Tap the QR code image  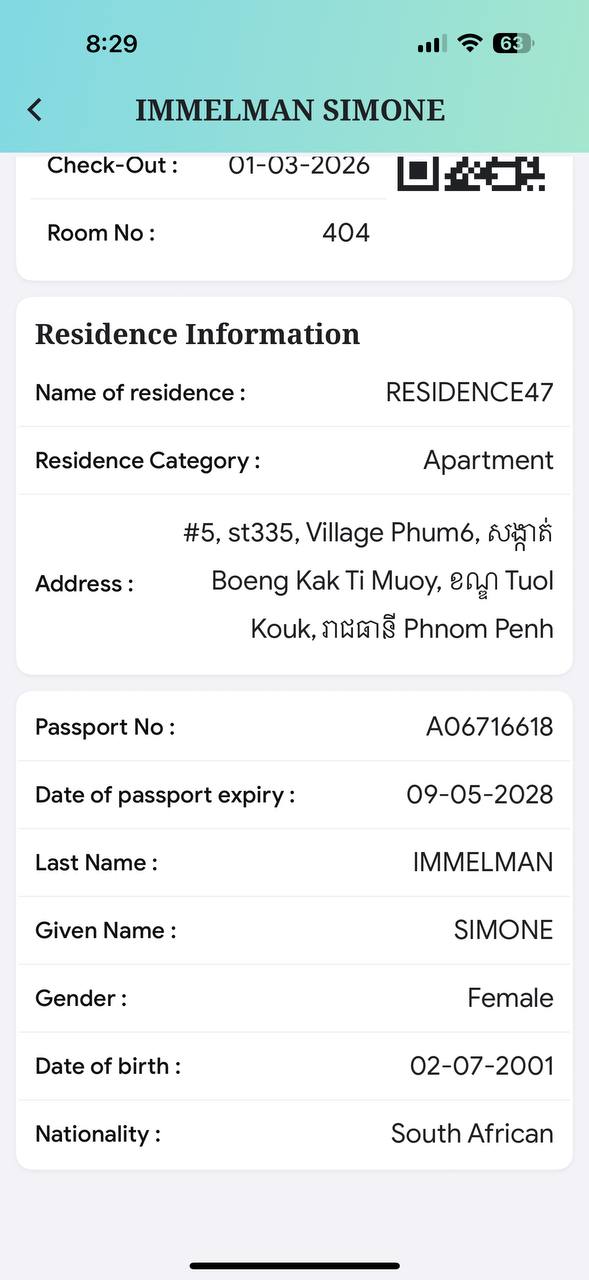pyautogui.click(x=471, y=173)
